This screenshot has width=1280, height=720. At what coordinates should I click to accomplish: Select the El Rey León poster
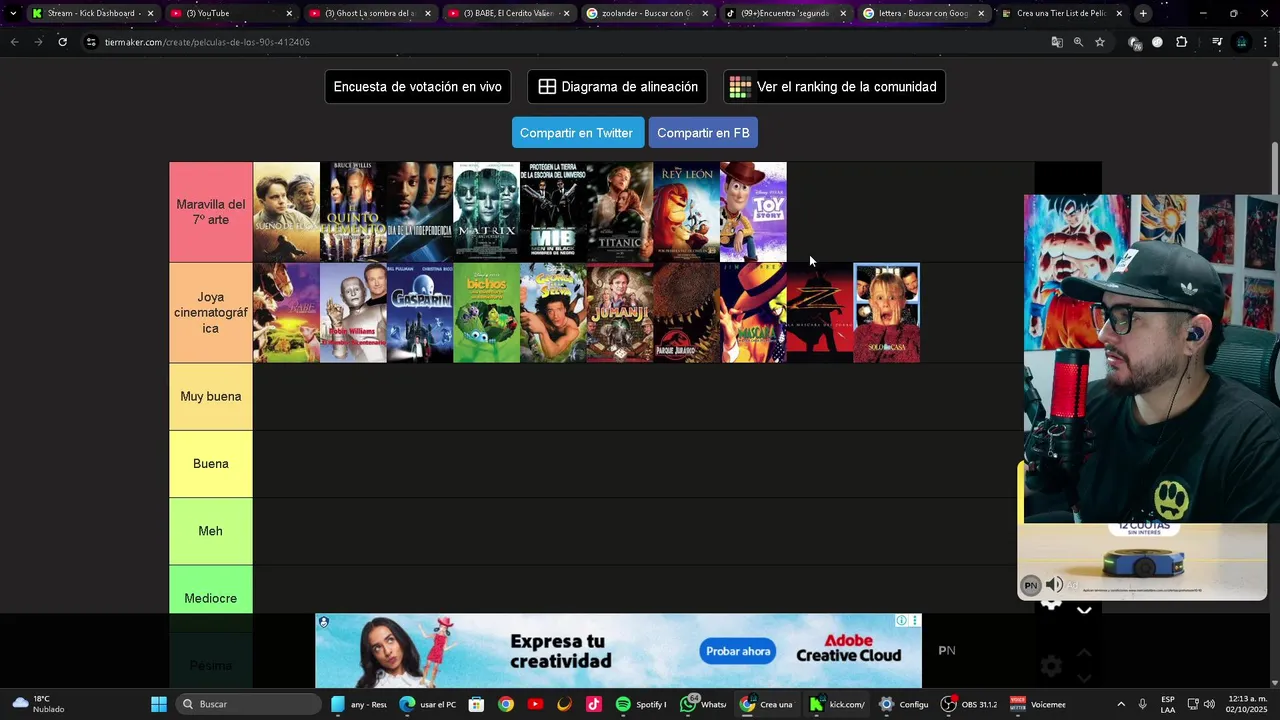pos(686,212)
